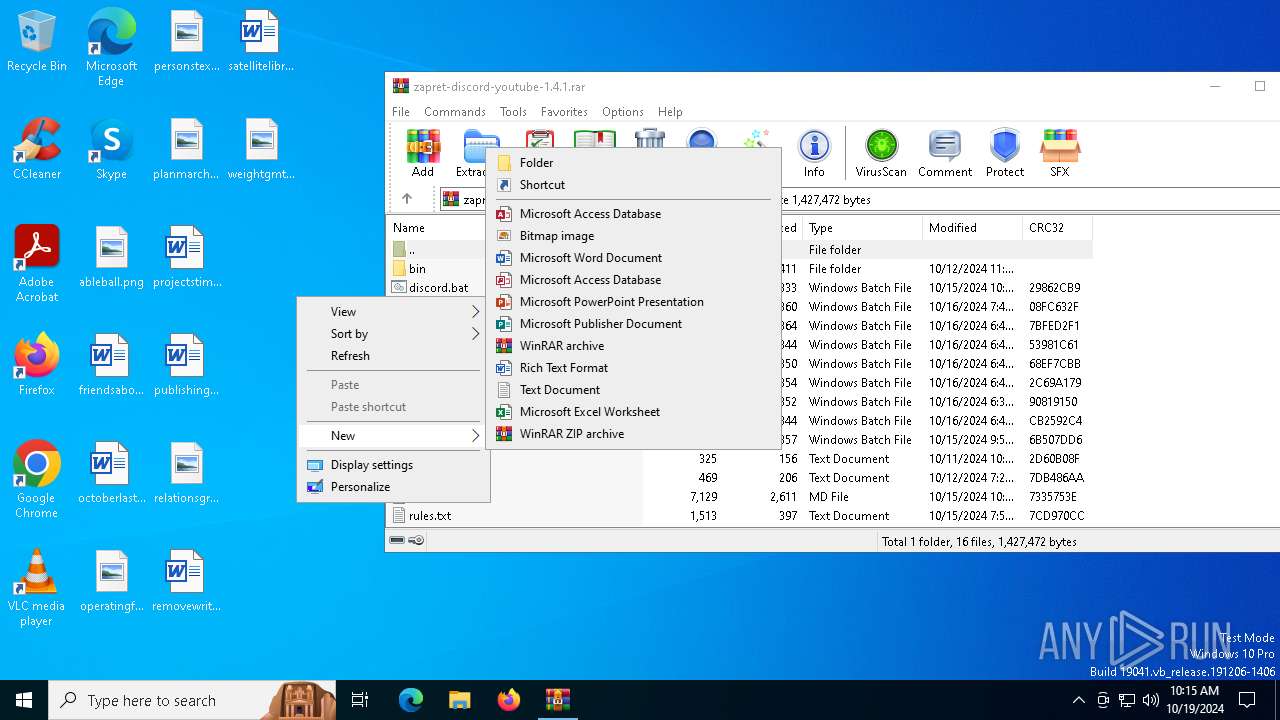Open the Options menu
The image size is (1280, 720).
(623, 112)
